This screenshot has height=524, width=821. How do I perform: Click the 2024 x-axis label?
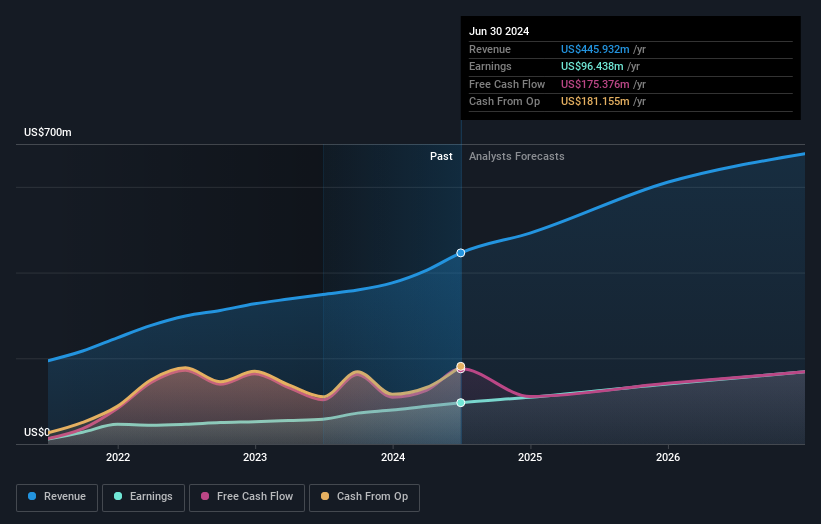[393, 457]
